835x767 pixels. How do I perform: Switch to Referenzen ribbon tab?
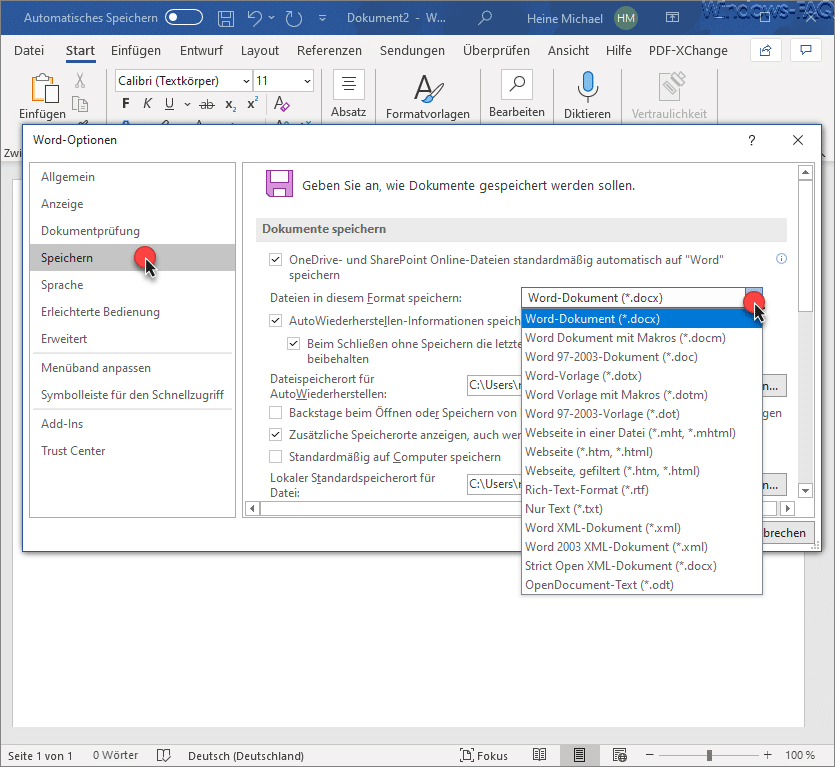coord(329,51)
